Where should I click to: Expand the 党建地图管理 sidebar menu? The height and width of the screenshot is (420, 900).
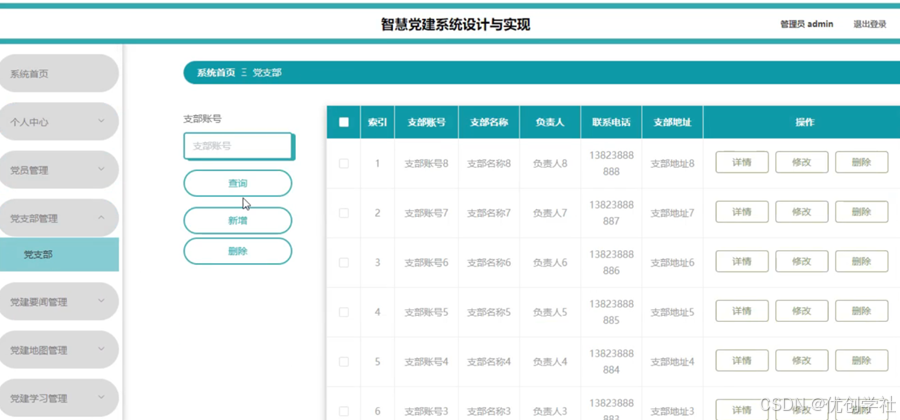[x=59, y=349]
